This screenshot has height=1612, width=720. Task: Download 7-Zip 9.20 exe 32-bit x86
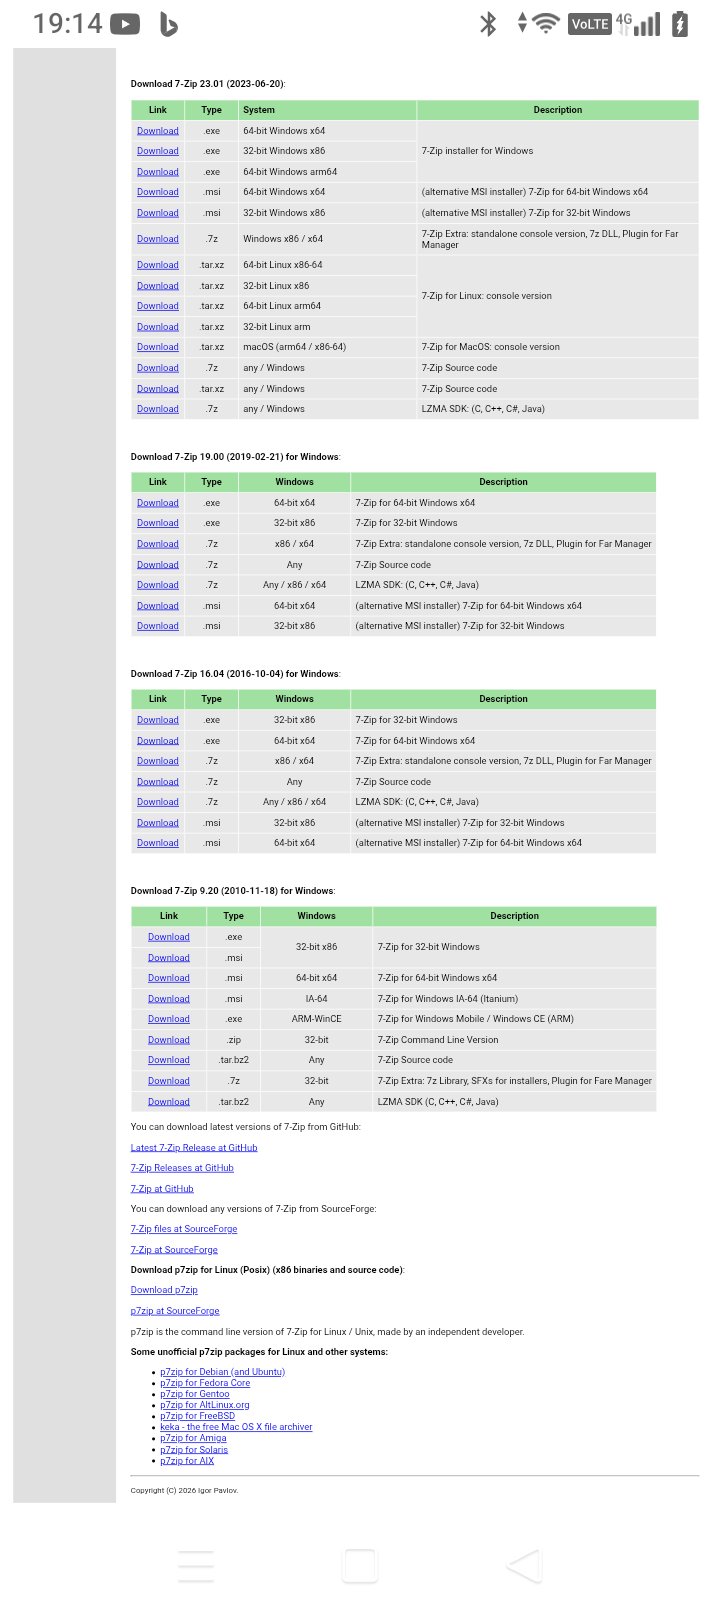(x=169, y=937)
